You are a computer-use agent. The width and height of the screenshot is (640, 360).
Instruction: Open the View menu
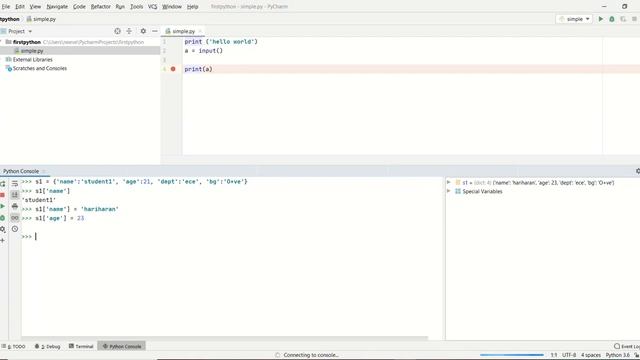[35, 7]
